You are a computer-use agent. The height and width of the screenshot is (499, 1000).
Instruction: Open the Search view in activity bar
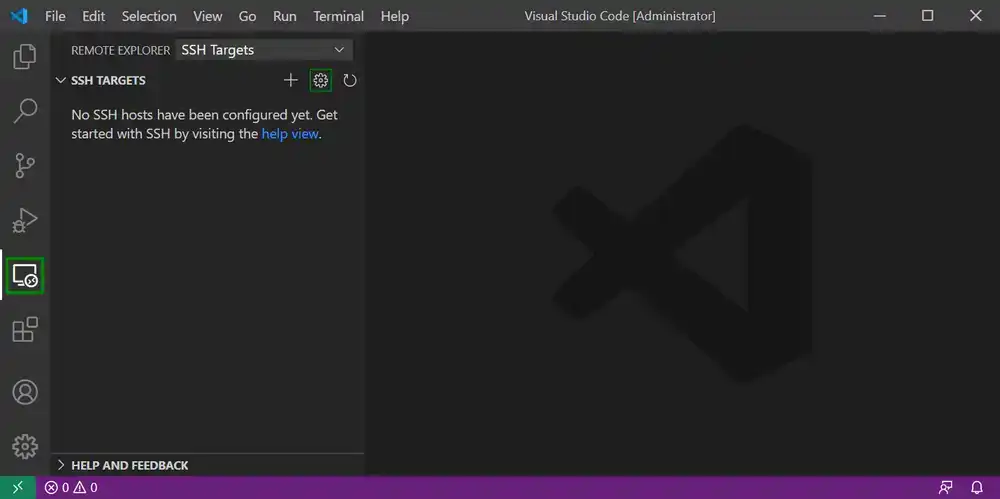pyautogui.click(x=25, y=111)
